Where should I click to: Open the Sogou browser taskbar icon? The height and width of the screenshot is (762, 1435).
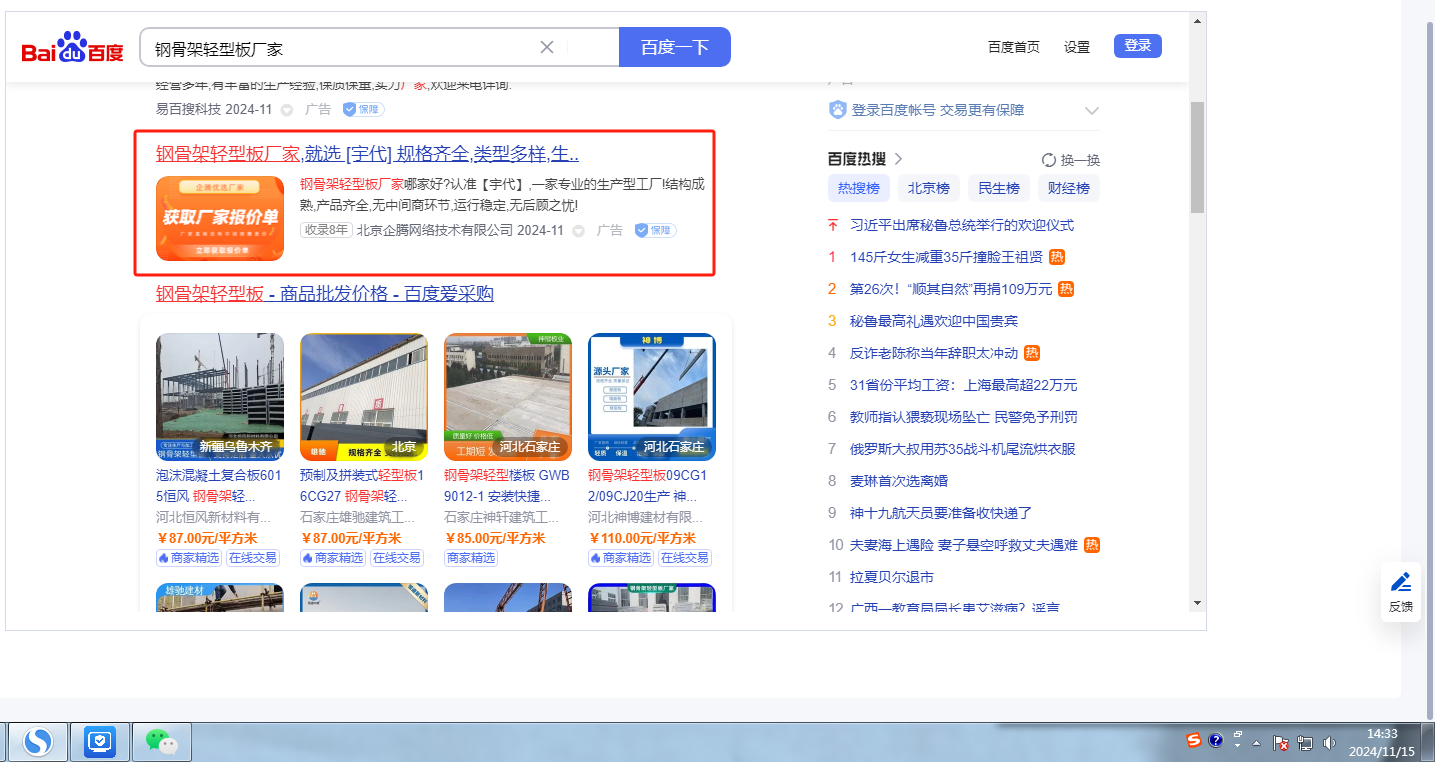(39, 741)
